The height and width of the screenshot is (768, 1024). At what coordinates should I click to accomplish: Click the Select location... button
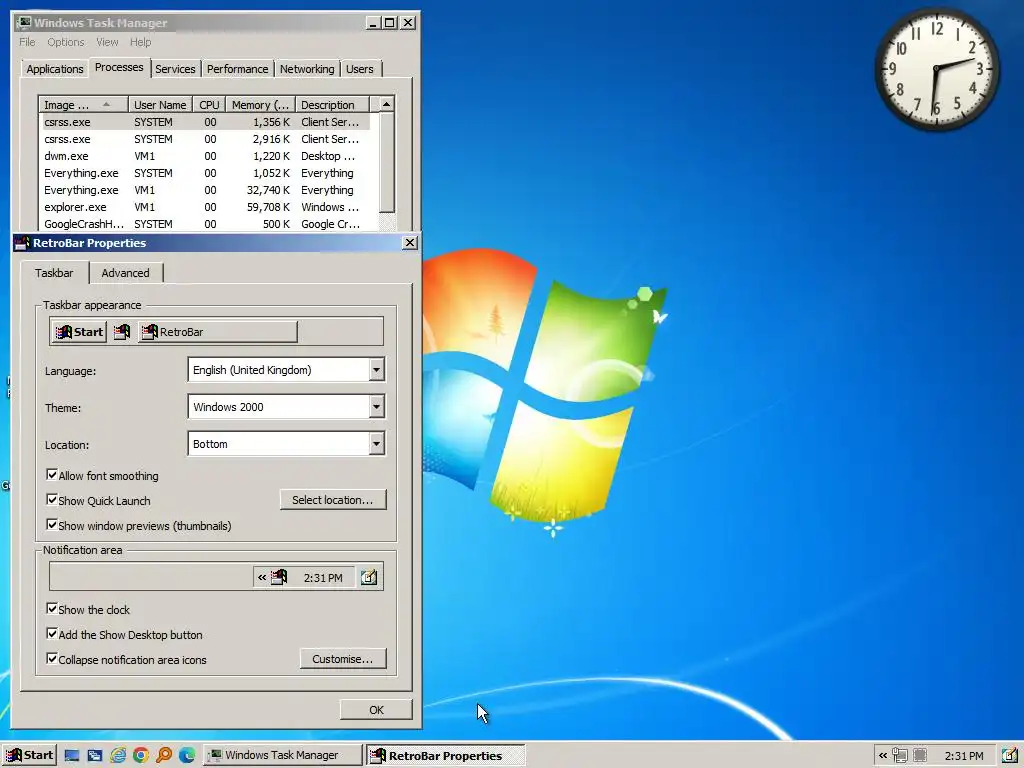(333, 500)
